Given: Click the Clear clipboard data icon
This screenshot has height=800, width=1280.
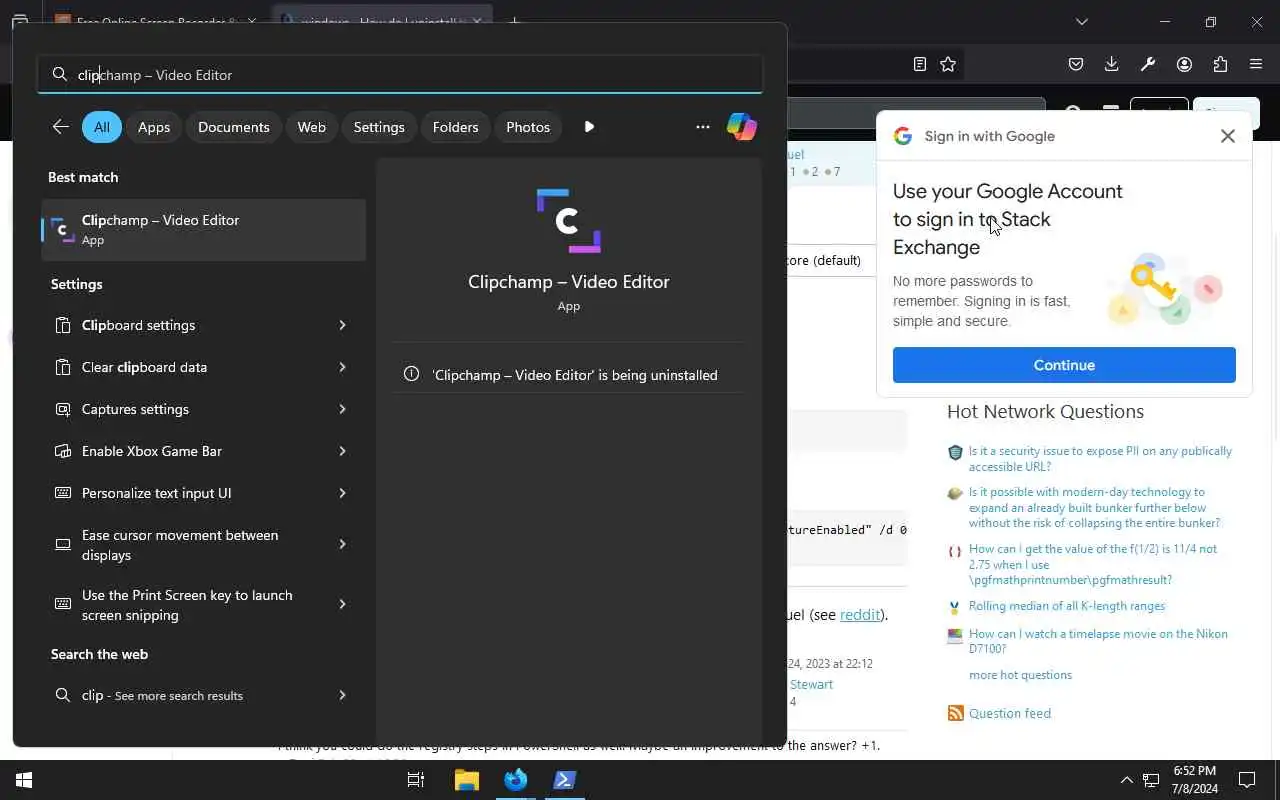Looking at the screenshot, I should point(63,367).
